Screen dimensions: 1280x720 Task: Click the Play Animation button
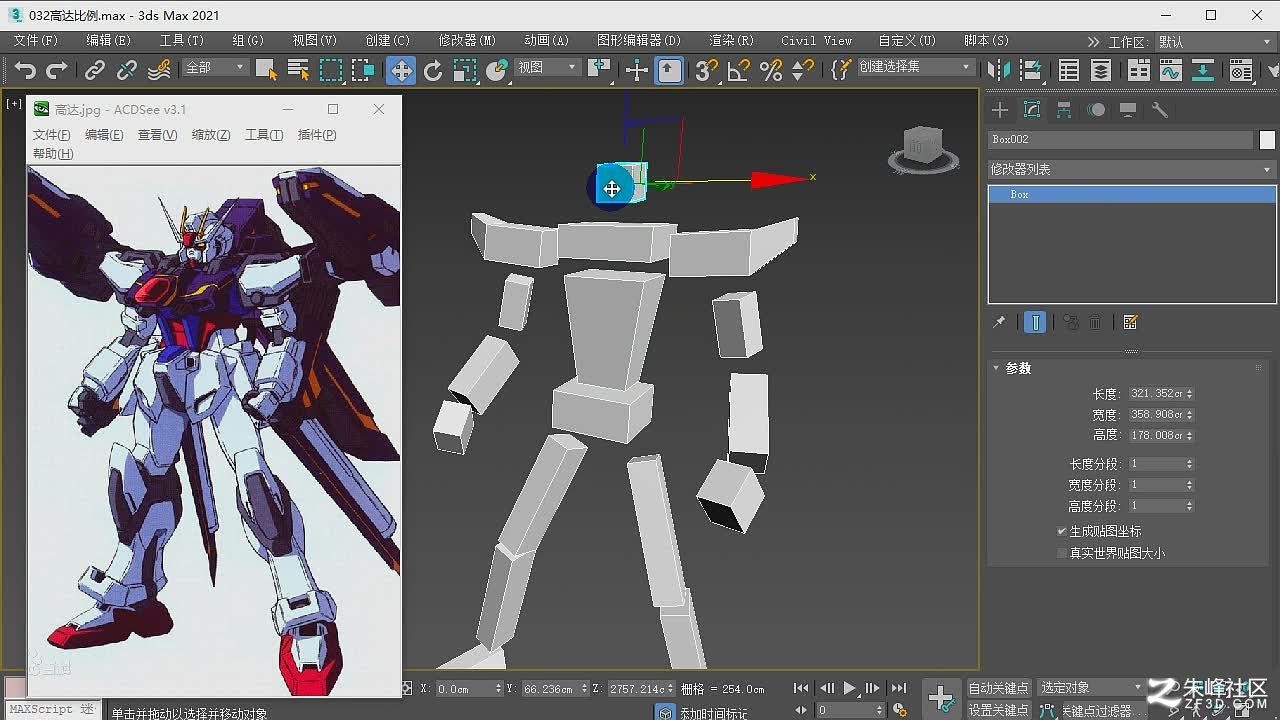849,688
